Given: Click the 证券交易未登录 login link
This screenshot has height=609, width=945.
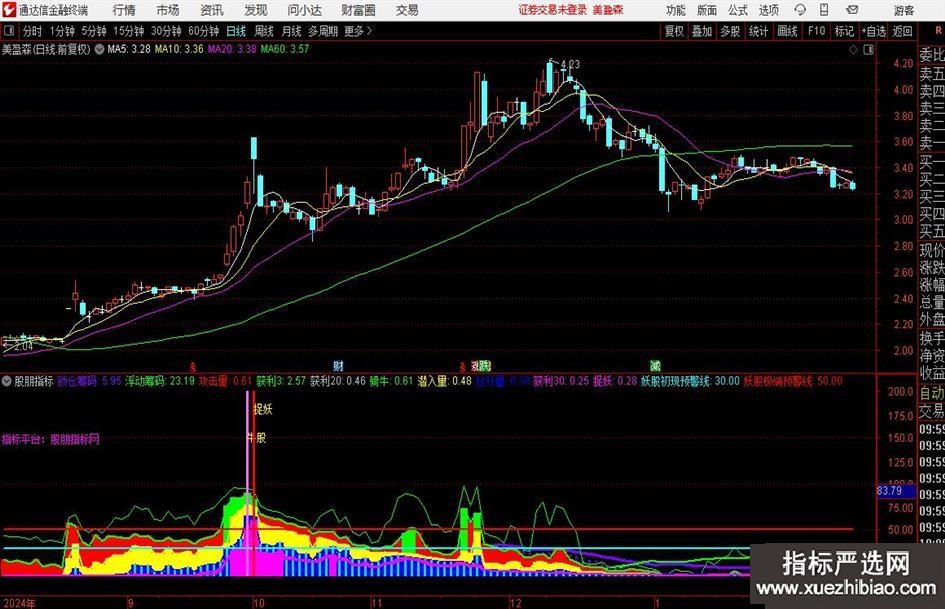Looking at the screenshot, I should tap(552, 10).
